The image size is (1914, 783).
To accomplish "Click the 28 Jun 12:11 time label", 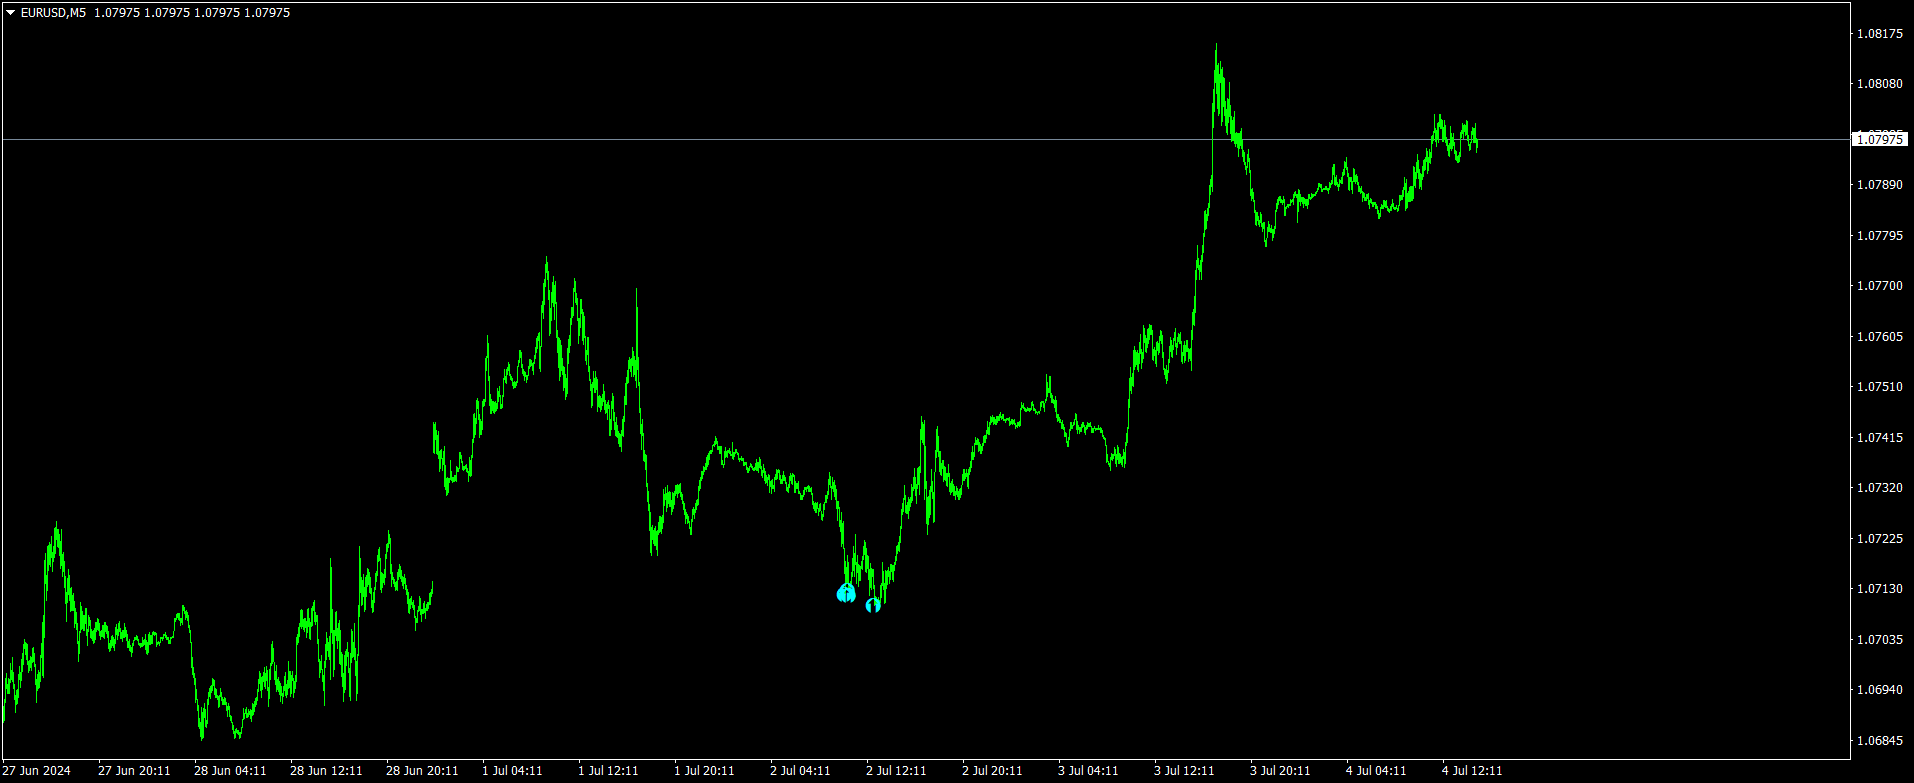I will (x=326, y=771).
